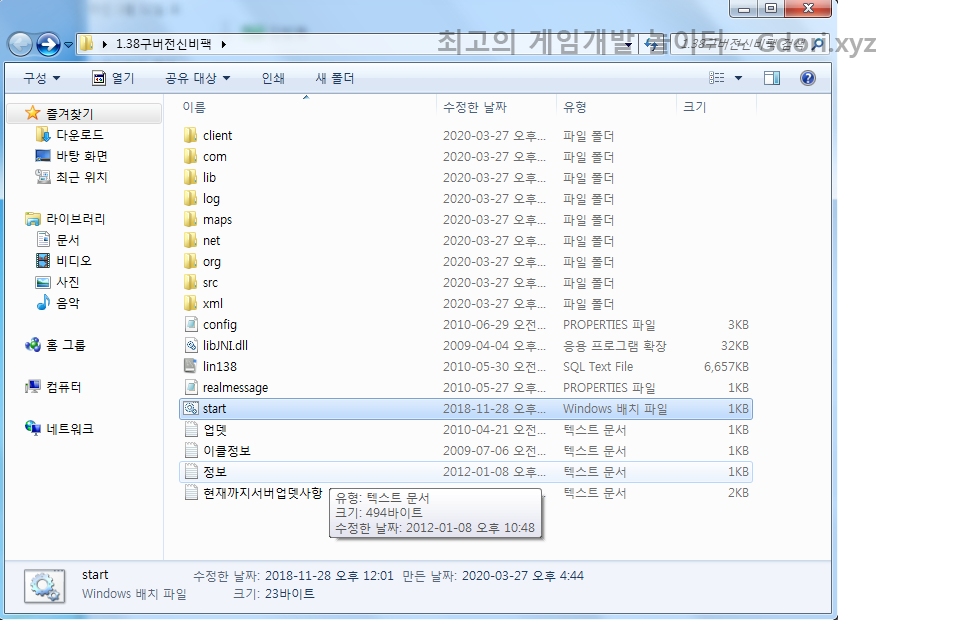Click the 'Windows 배치 파일' type cell
Image resolution: width=960 pixels, height=620 pixels.
pos(615,409)
